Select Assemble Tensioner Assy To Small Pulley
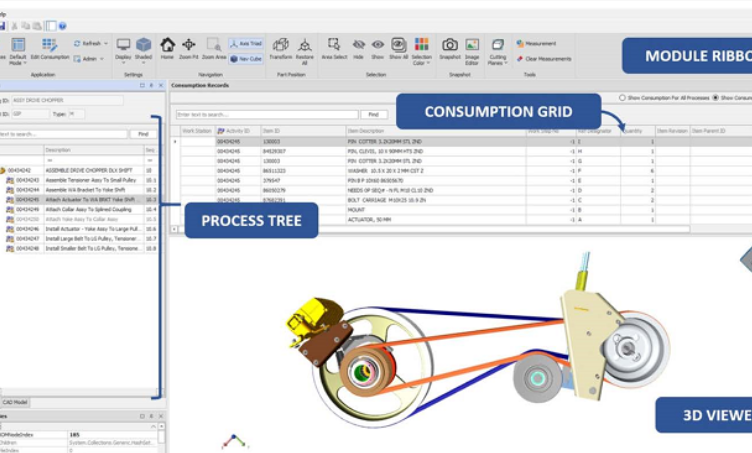This screenshot has width=752, height=453. click(79, 180)
